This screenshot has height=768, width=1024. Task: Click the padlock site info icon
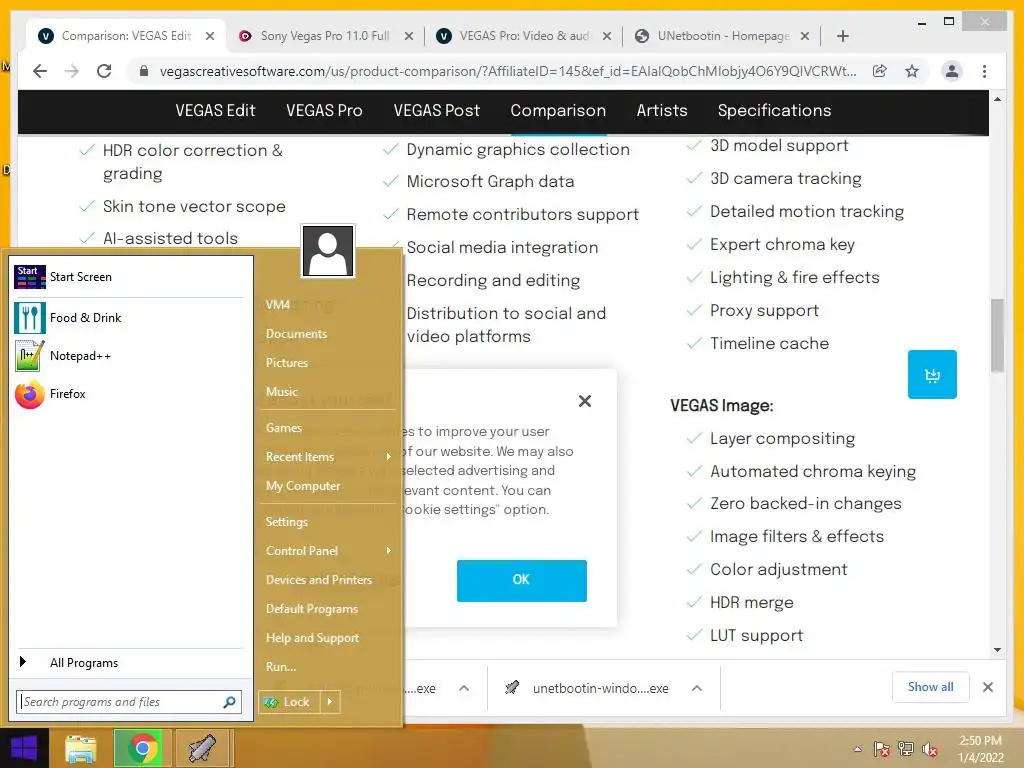click(144, 71)
